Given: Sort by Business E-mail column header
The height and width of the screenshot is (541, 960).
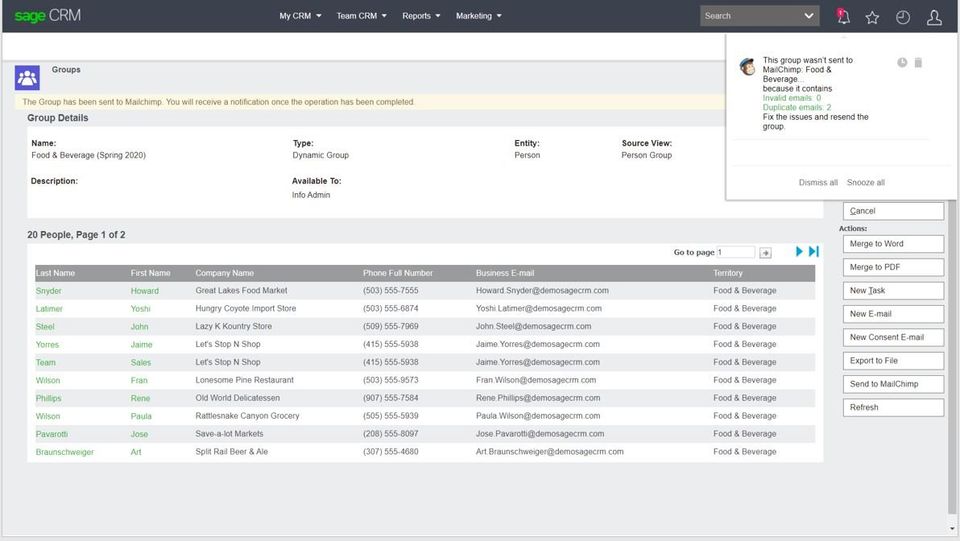Looking at the screenshot, I should click(504, 273).
